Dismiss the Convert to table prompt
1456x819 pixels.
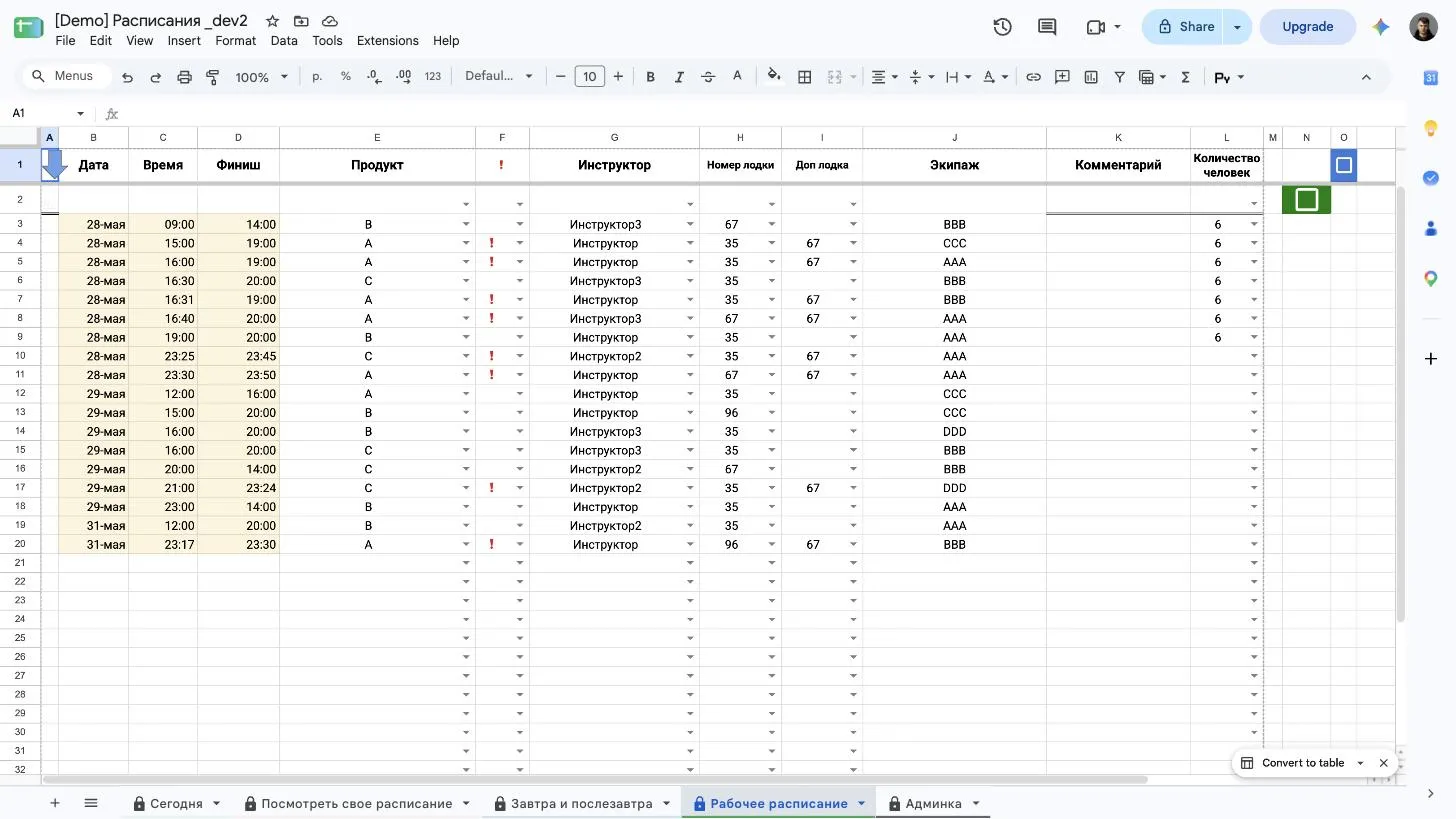pos(1383,763)
